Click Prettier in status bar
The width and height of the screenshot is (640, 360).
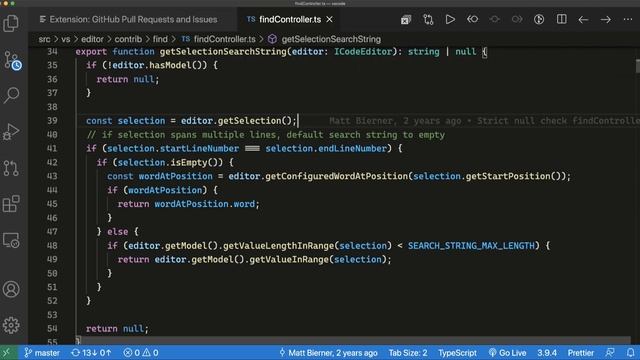(580, 353)
